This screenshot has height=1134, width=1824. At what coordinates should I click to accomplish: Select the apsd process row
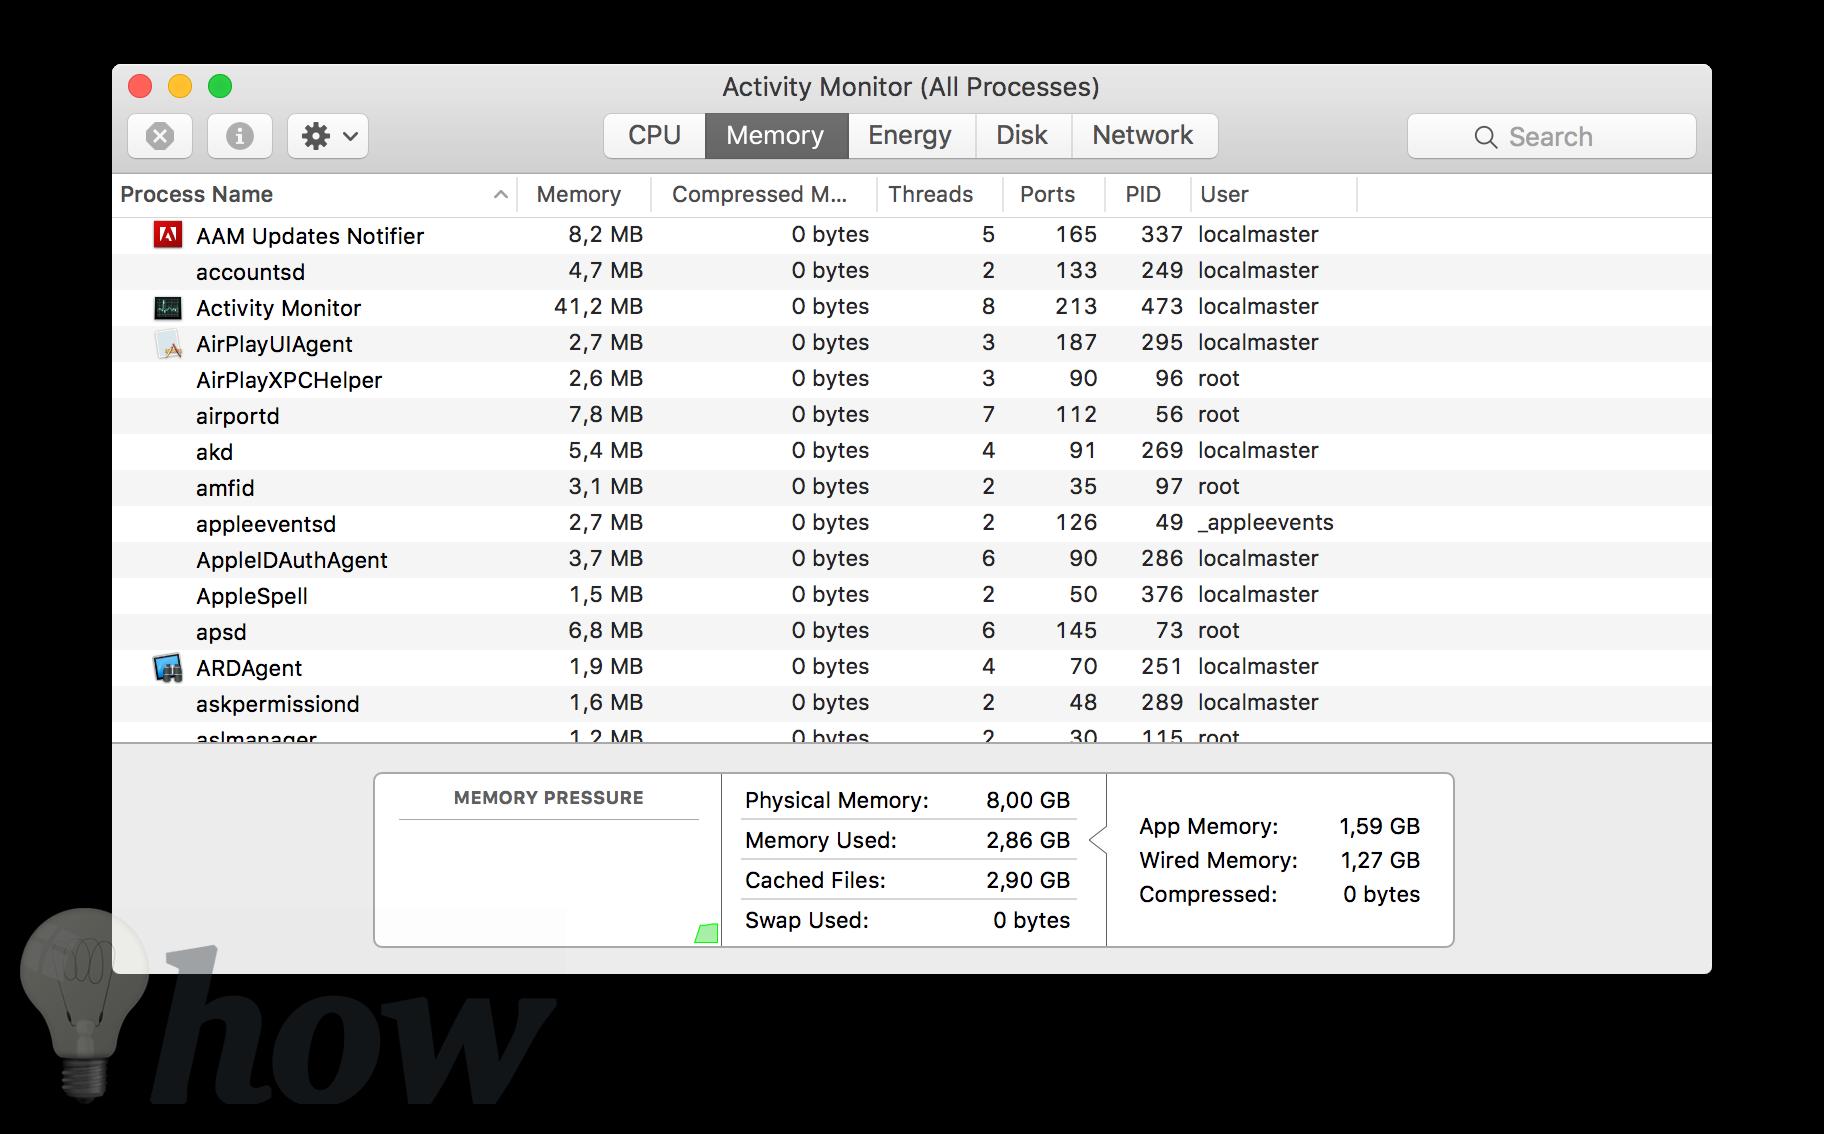912,631
